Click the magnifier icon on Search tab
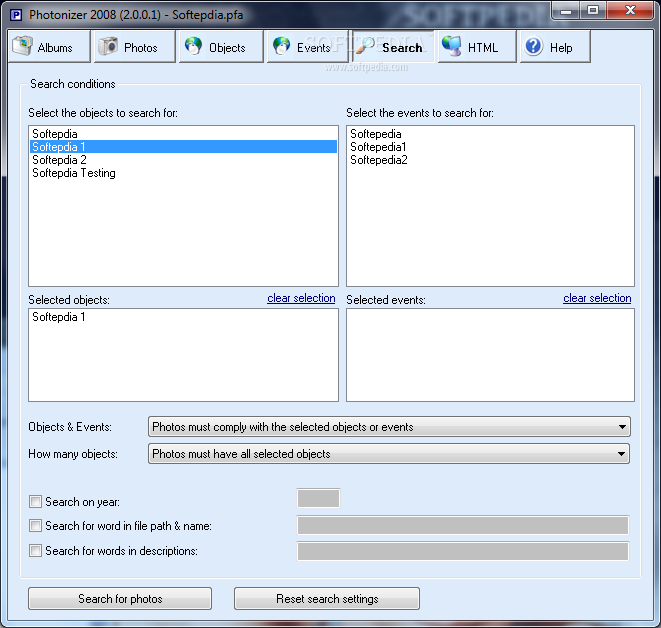 [365, 46]
